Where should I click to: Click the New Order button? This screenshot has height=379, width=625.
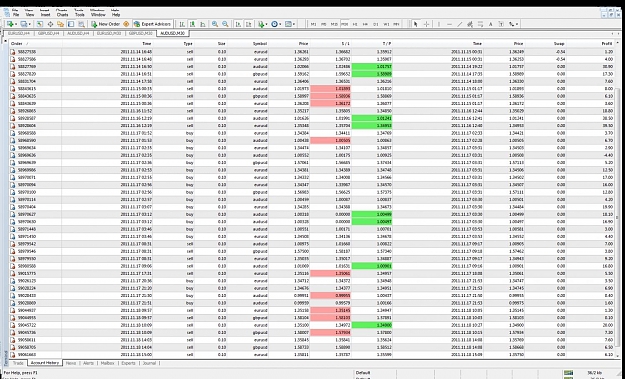[x=106, y=24]
